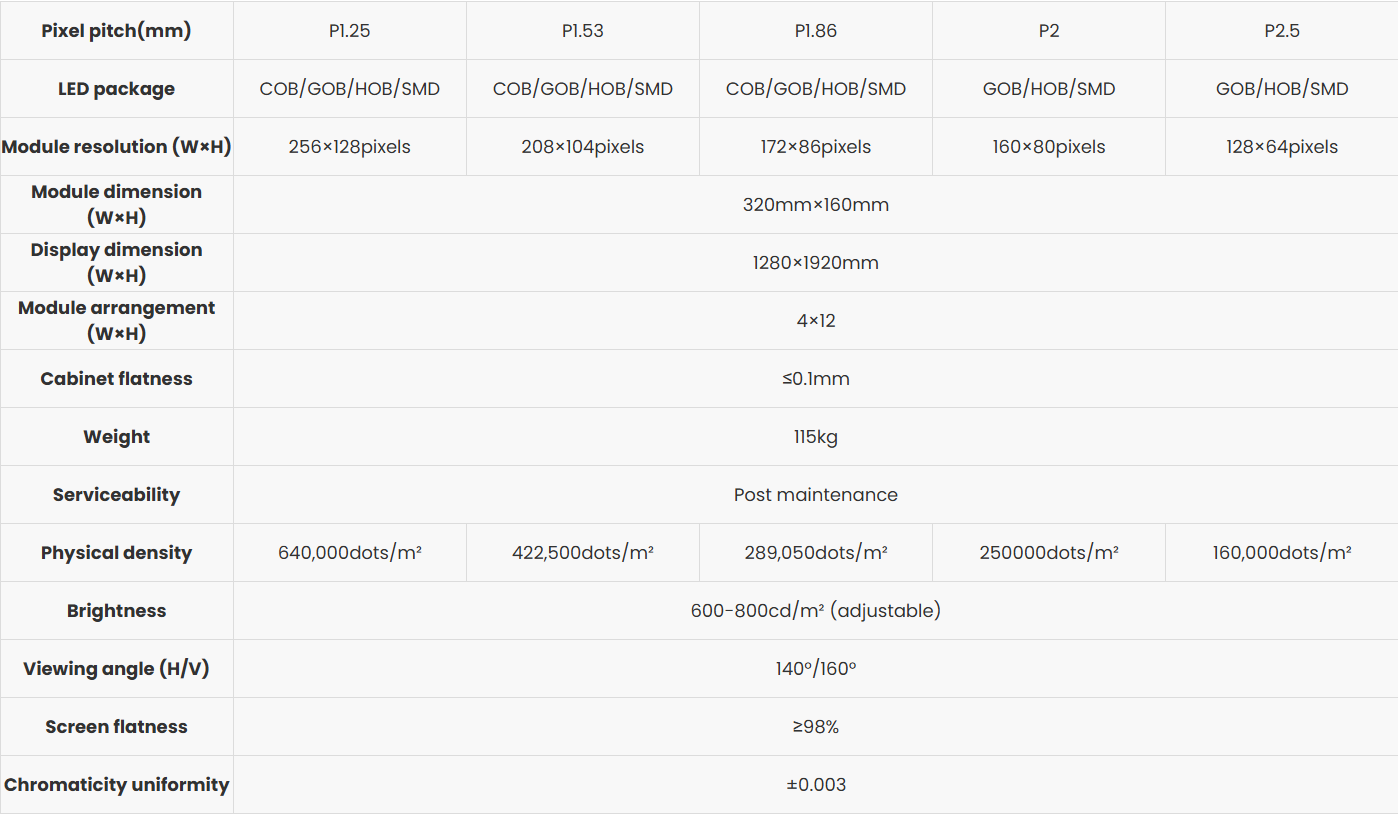The width and height of the screenshot is (1398, 814).
Task: Click the Cabinet flatness row label
Action: coord(116,379)
